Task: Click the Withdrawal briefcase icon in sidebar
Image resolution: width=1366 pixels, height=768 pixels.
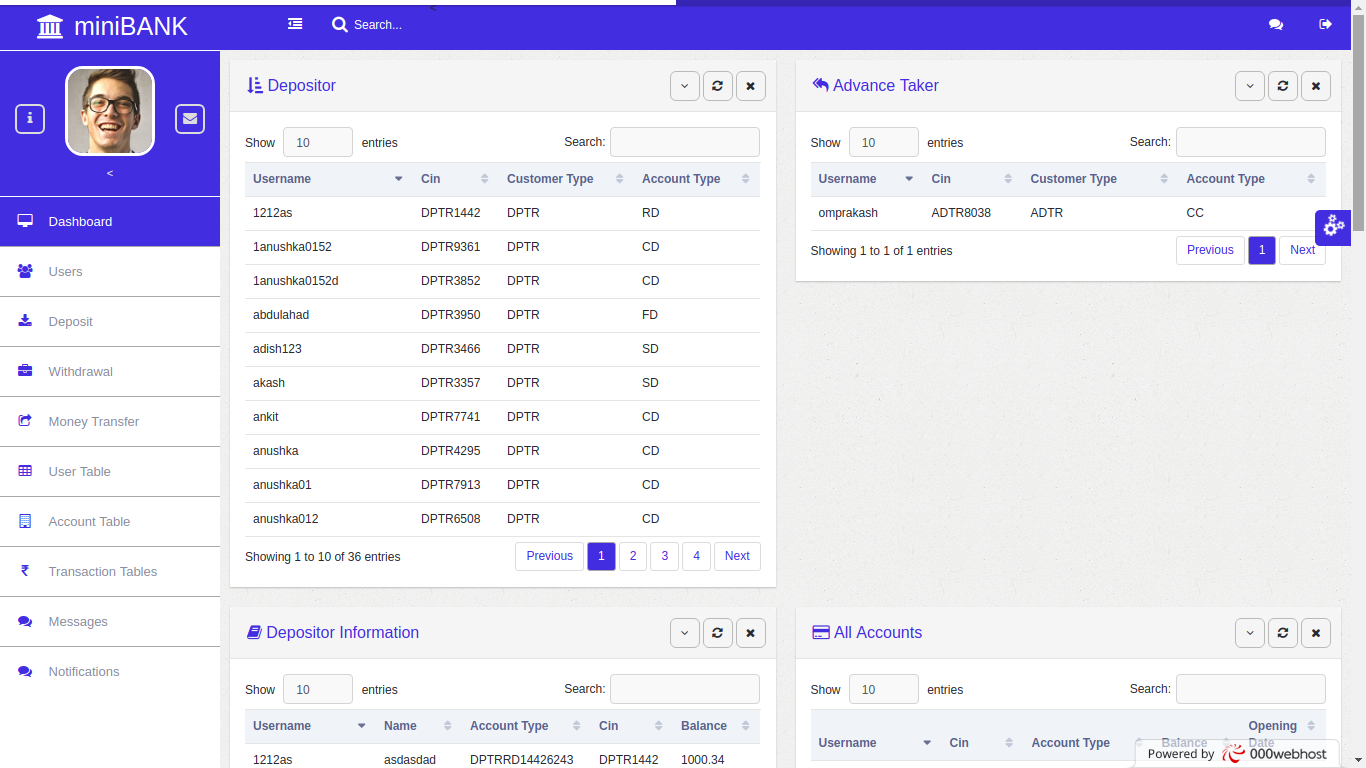Action: click(25, 371)
